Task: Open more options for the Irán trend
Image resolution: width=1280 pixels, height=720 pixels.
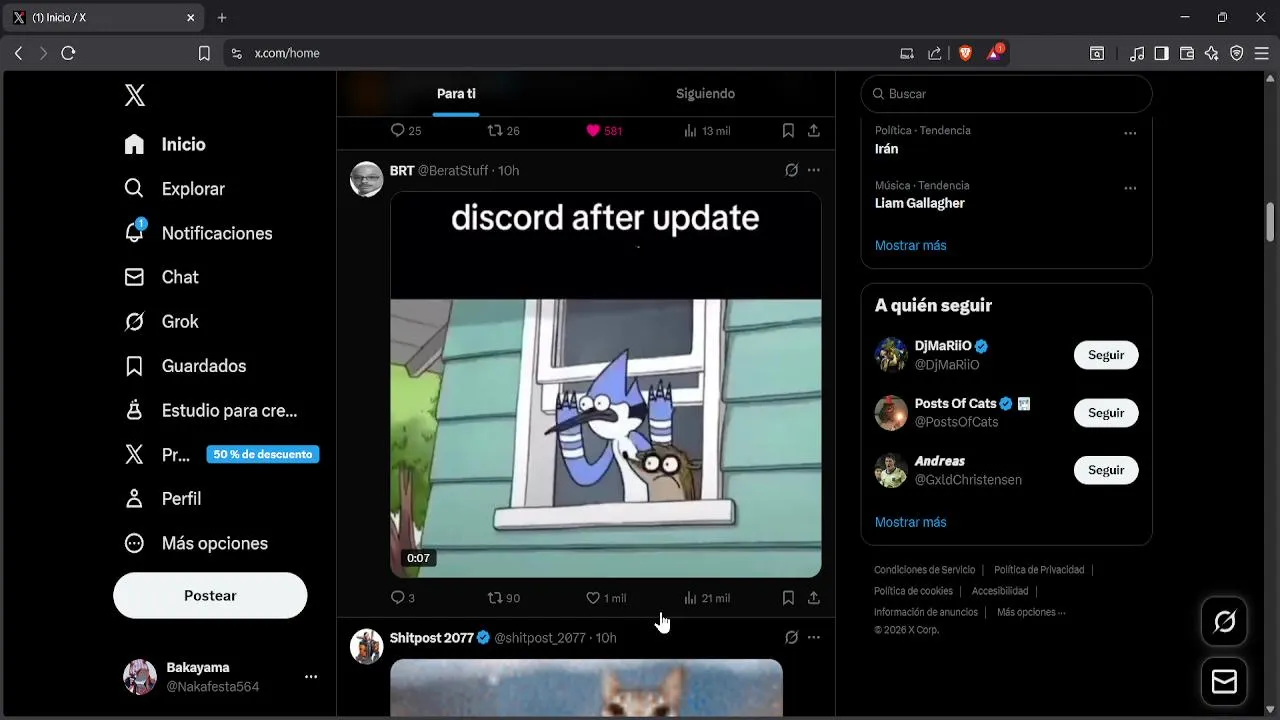Action: click(x=1130, y=133)
